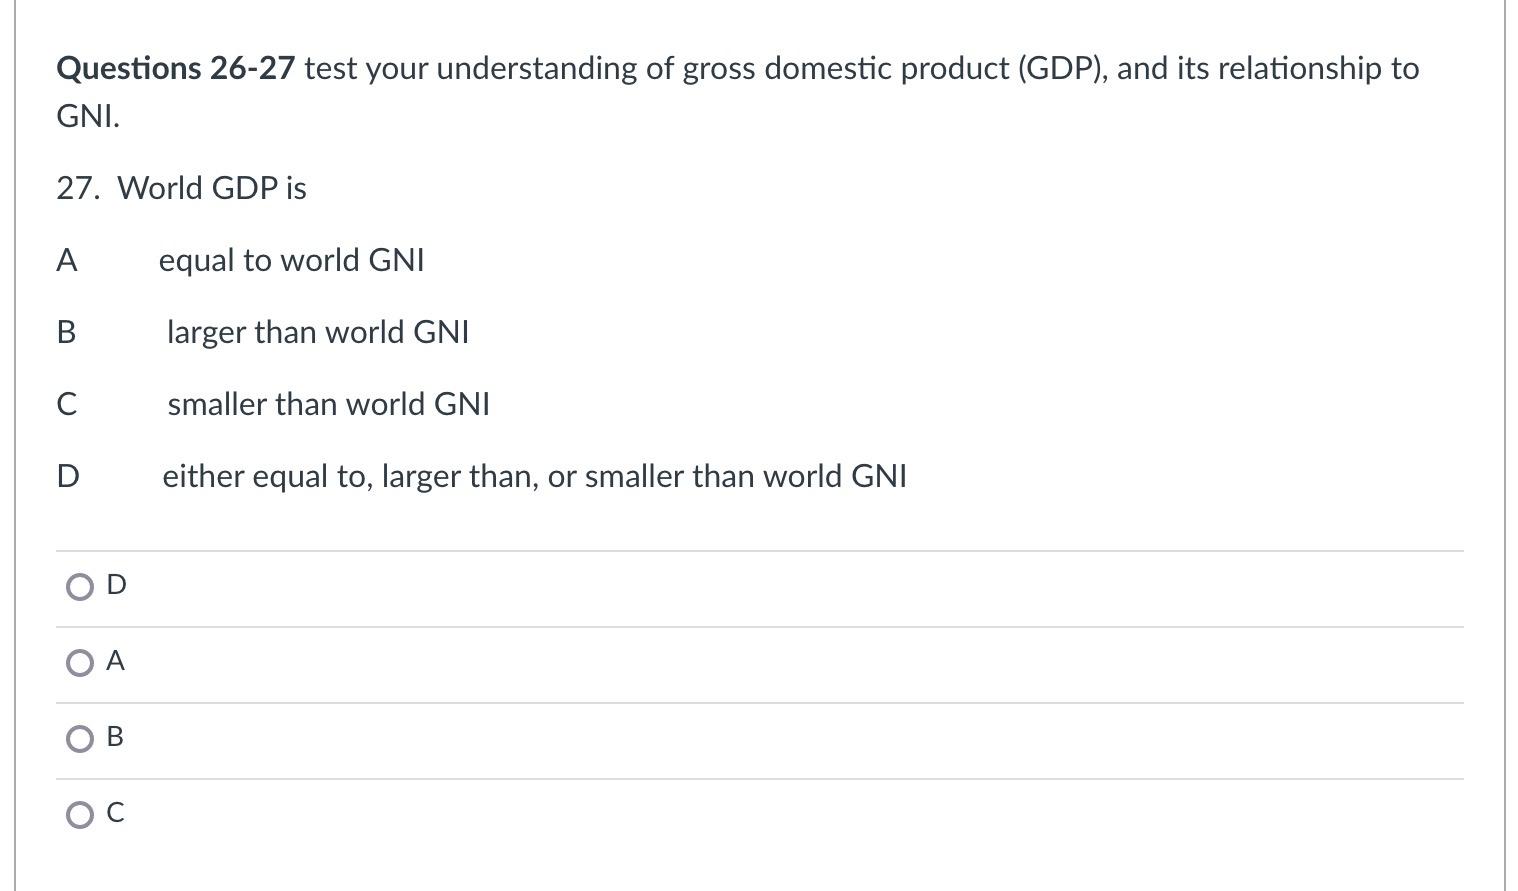Click 'either equal to, larger than, or smaller than world GNI'
Image resolution: width=1518 pixels, height=891 pixels.
tap(534, 476)
